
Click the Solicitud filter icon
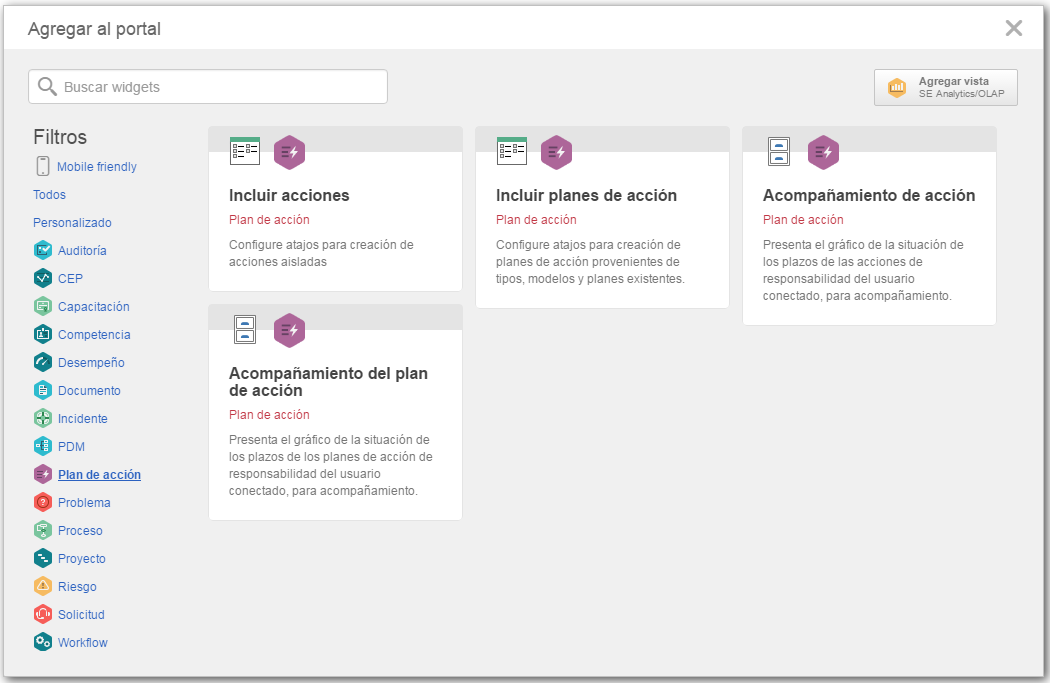pos(43,615)
